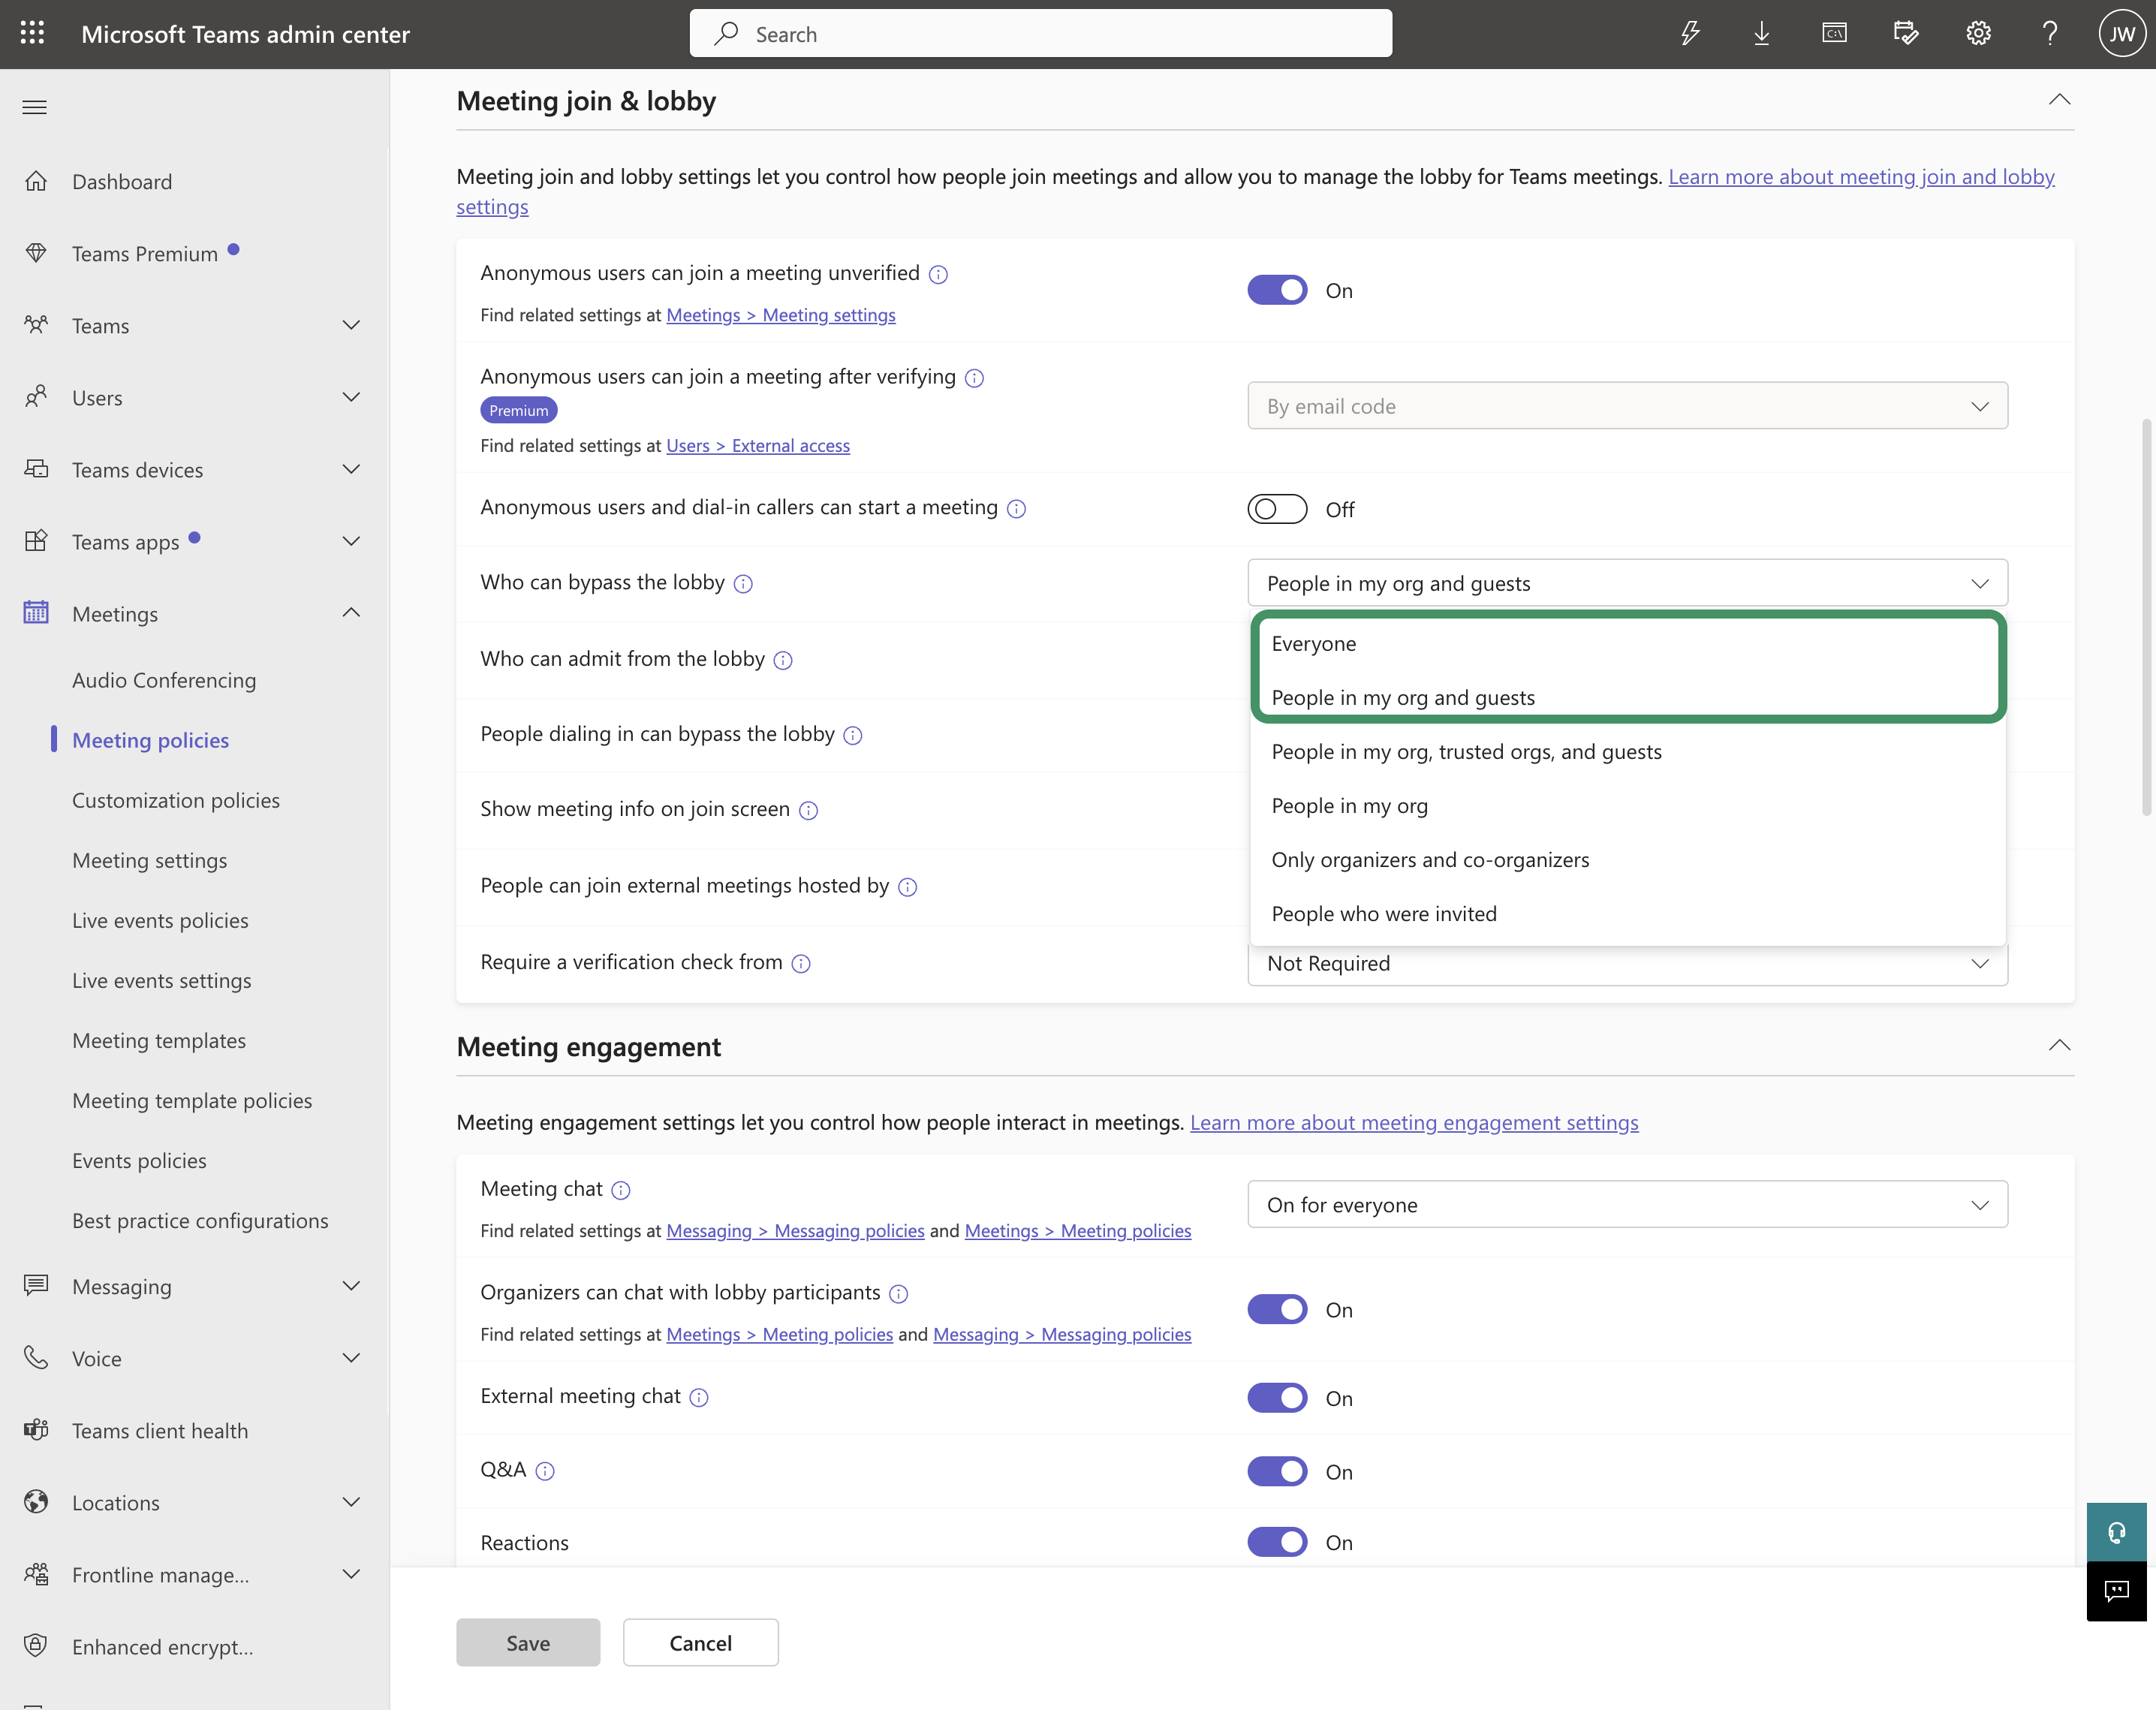Choose People in my org, trusted orgs, and guests
This screenshot has height=1710, width=2156.
point(1627,751)
